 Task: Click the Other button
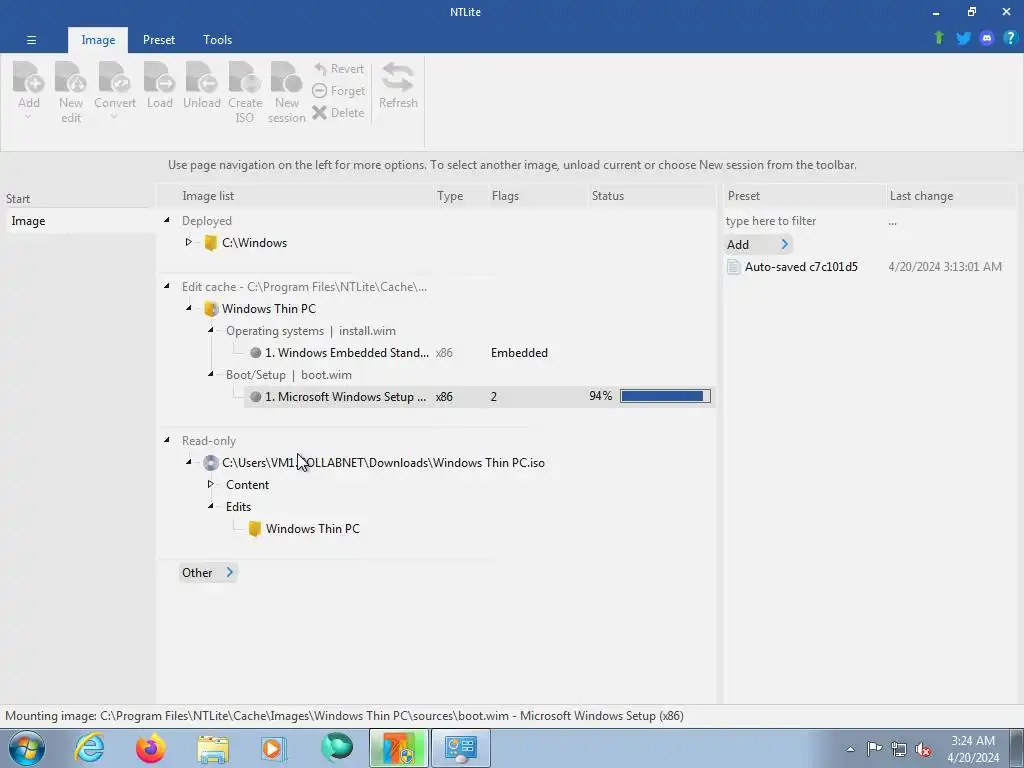pos(208,573)
